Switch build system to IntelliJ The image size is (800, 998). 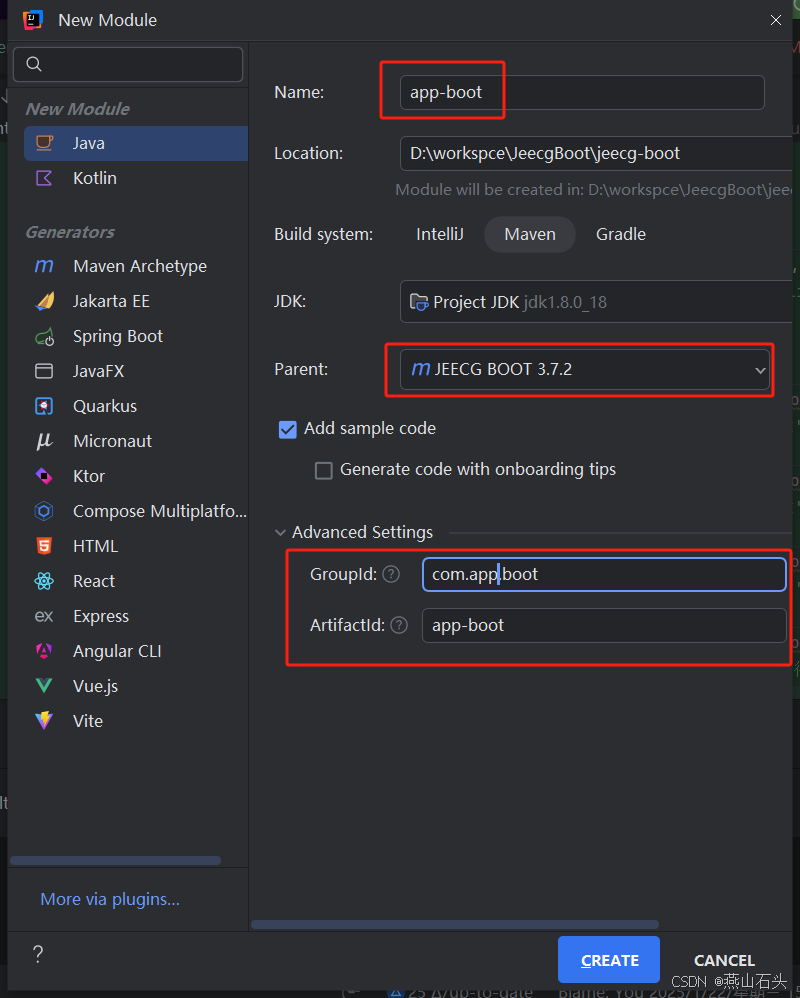tap(440, 234)
